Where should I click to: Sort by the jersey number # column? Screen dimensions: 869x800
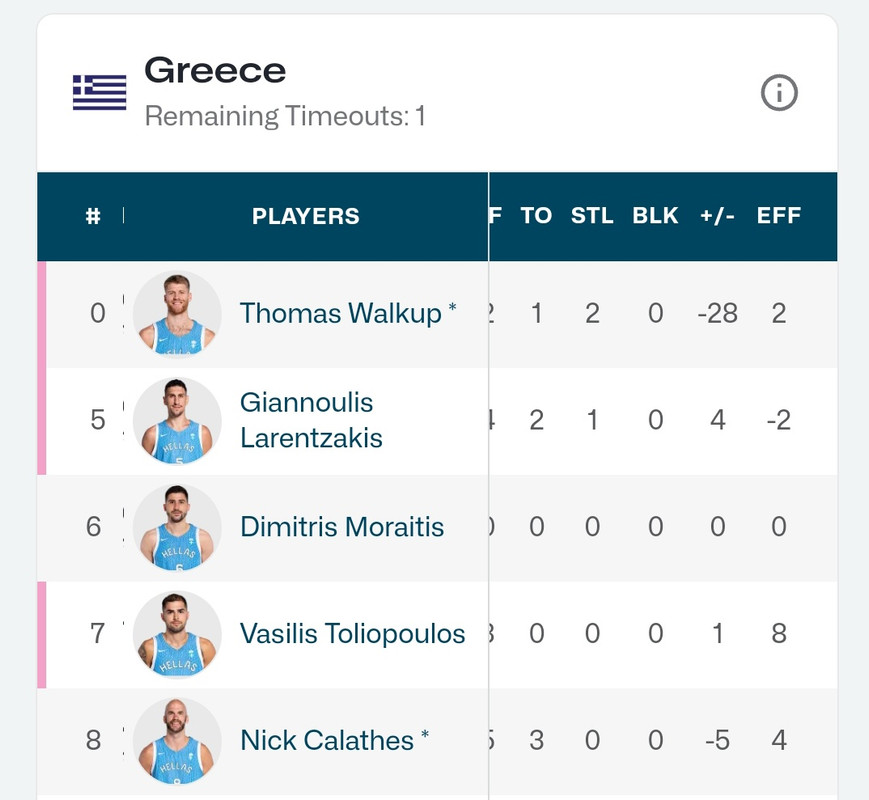coord(93,216)
